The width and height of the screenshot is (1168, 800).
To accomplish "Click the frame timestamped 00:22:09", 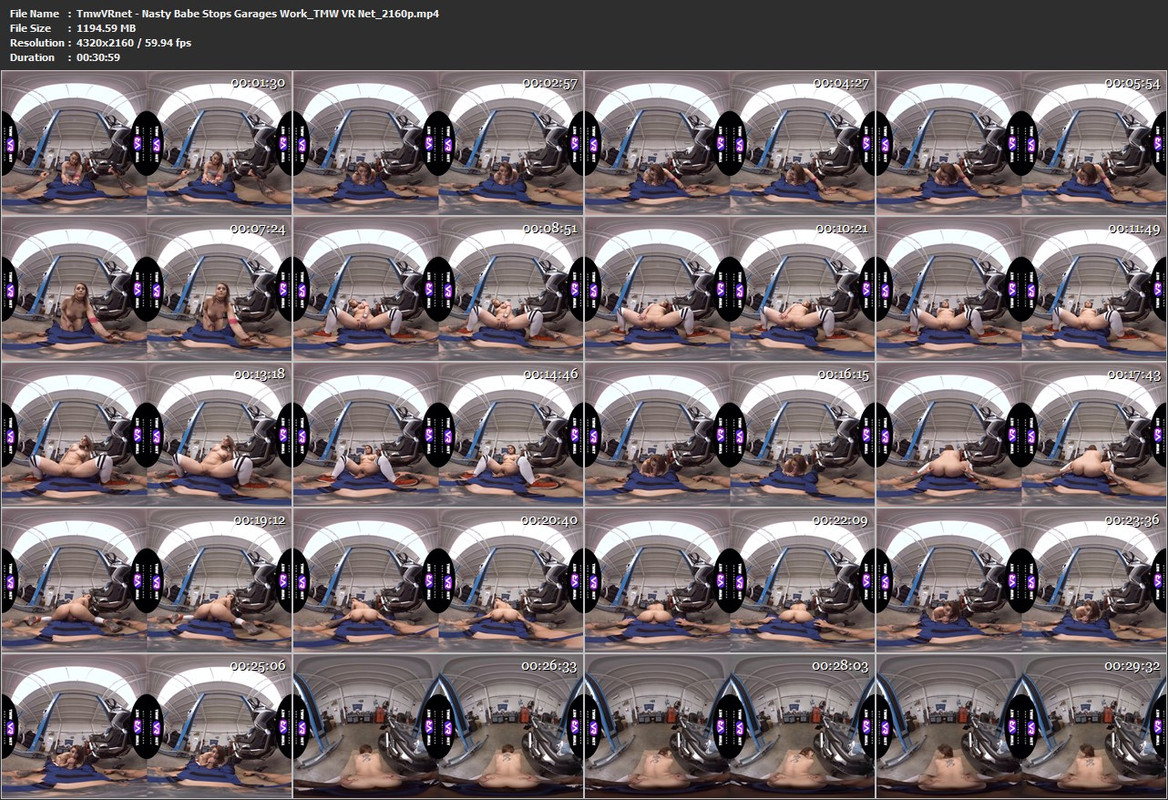I will point(730,580).
